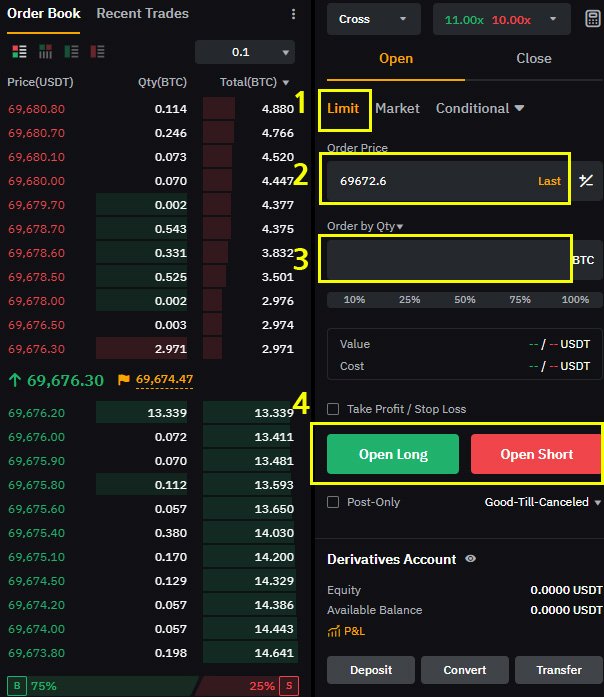Viewport: 604px width, 697px height.
Task: Open the order book three-dot options menu
Action: pyautogui.click(x=293, y=14)
